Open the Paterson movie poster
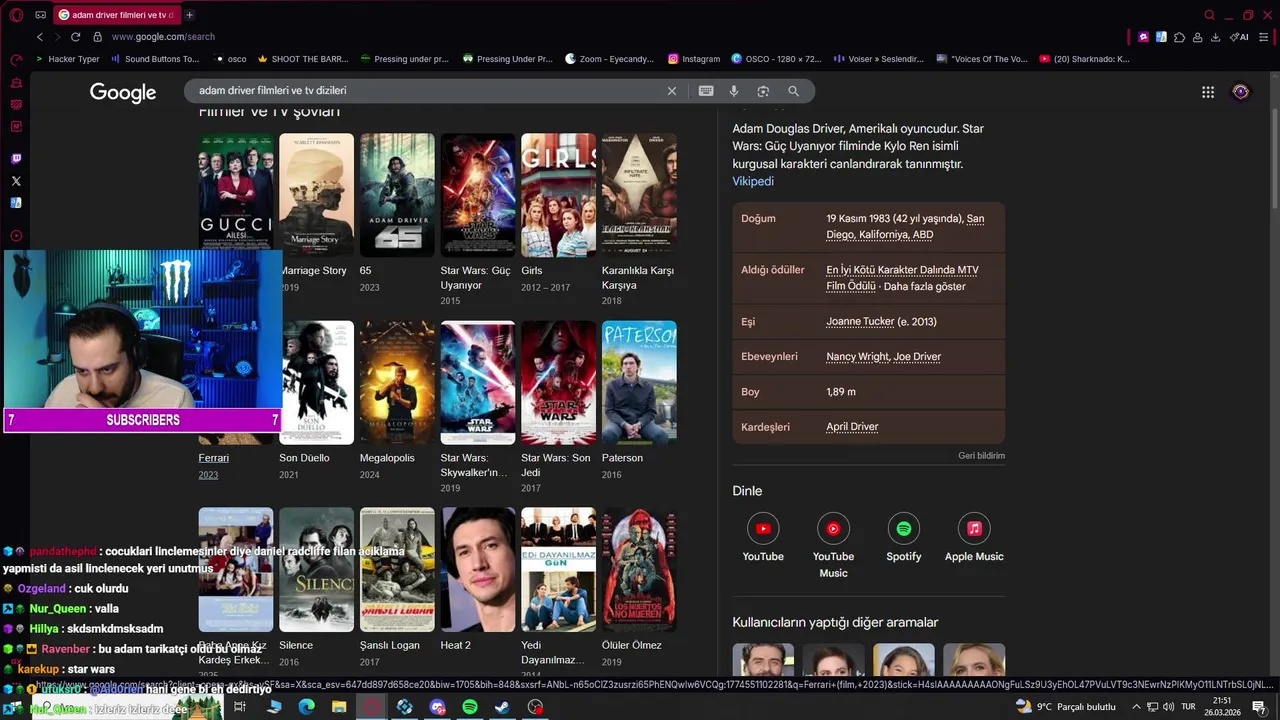This screenshot has height=720, width=1280. click(639, 382)
